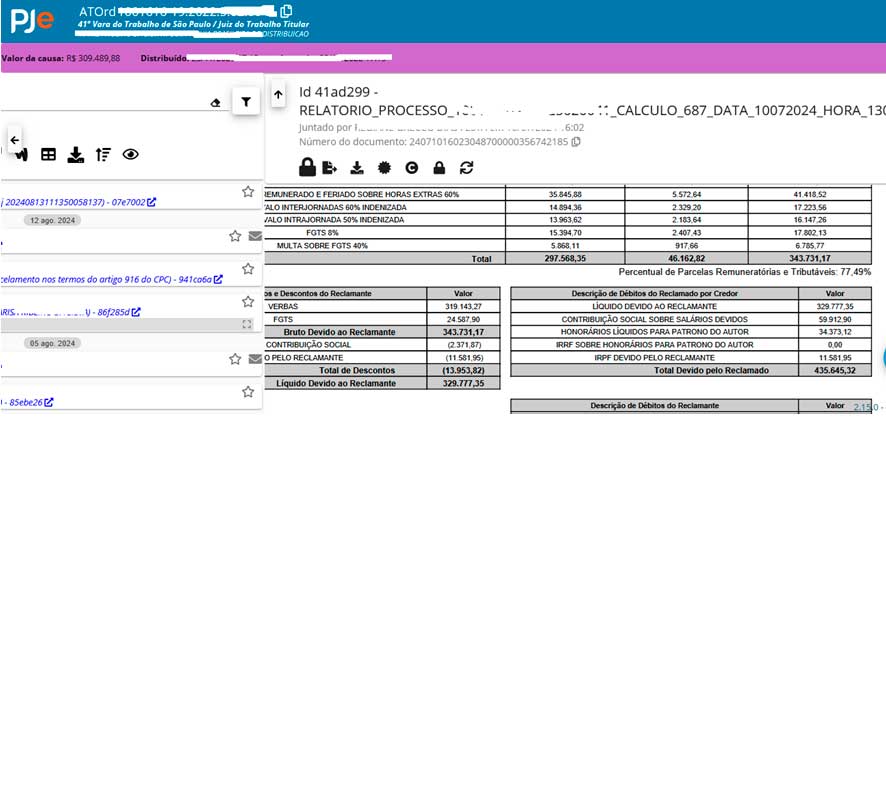Click the Descrição de Débitos do Reclamante header
The height and width of the screenshot is (797, 886).
pyautogui.click(x=654, y=406)
